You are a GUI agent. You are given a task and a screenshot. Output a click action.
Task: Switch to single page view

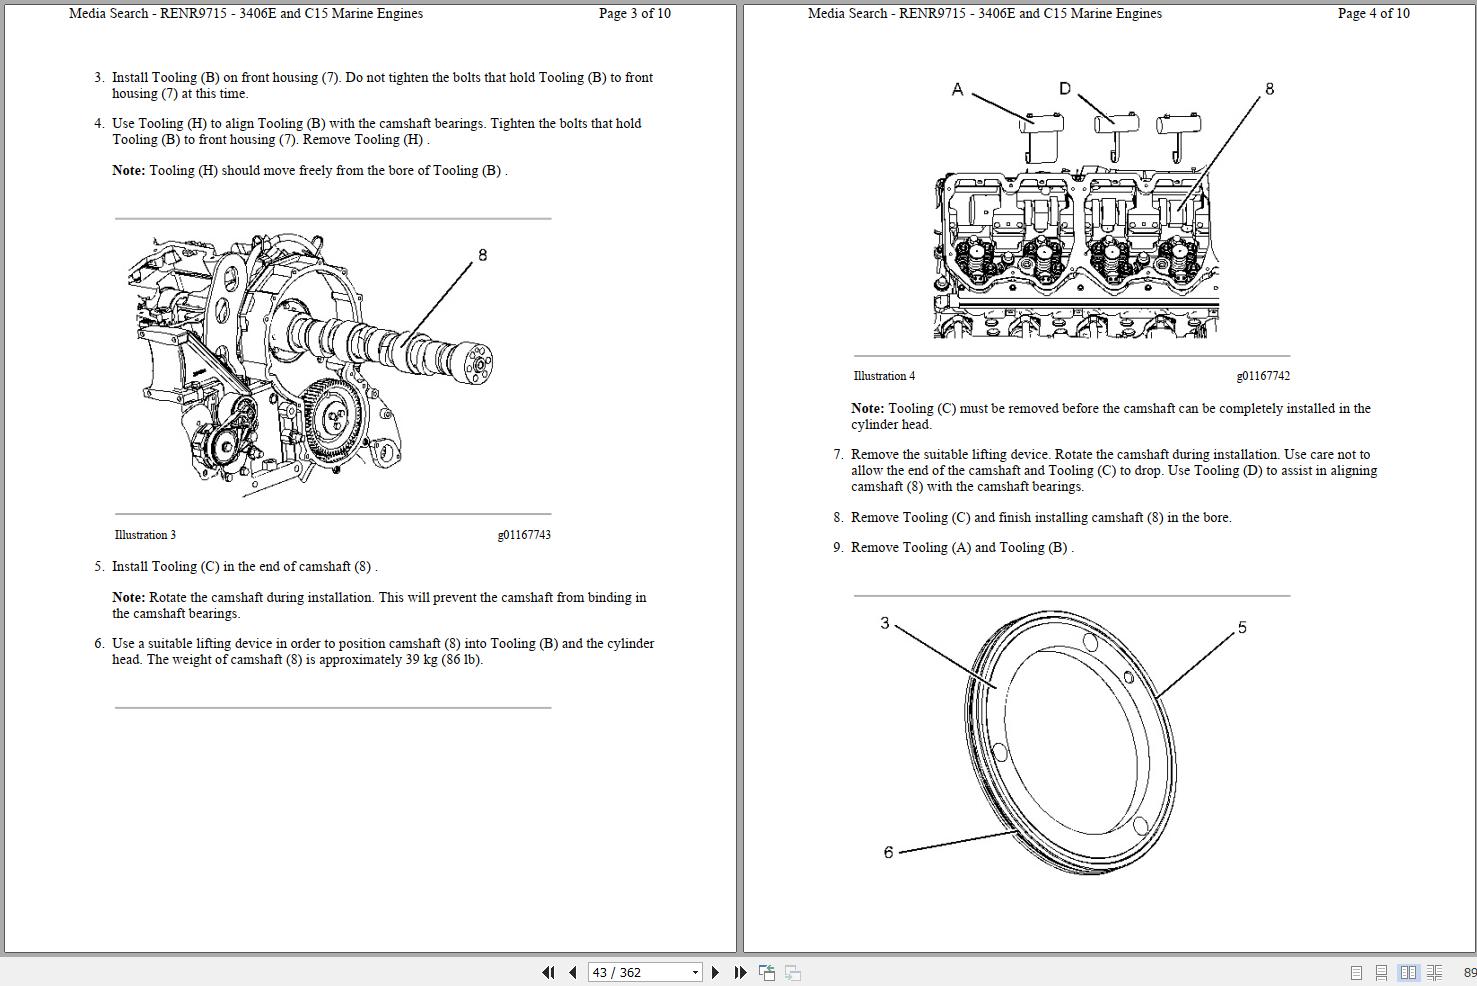(x=1357, y=971)
